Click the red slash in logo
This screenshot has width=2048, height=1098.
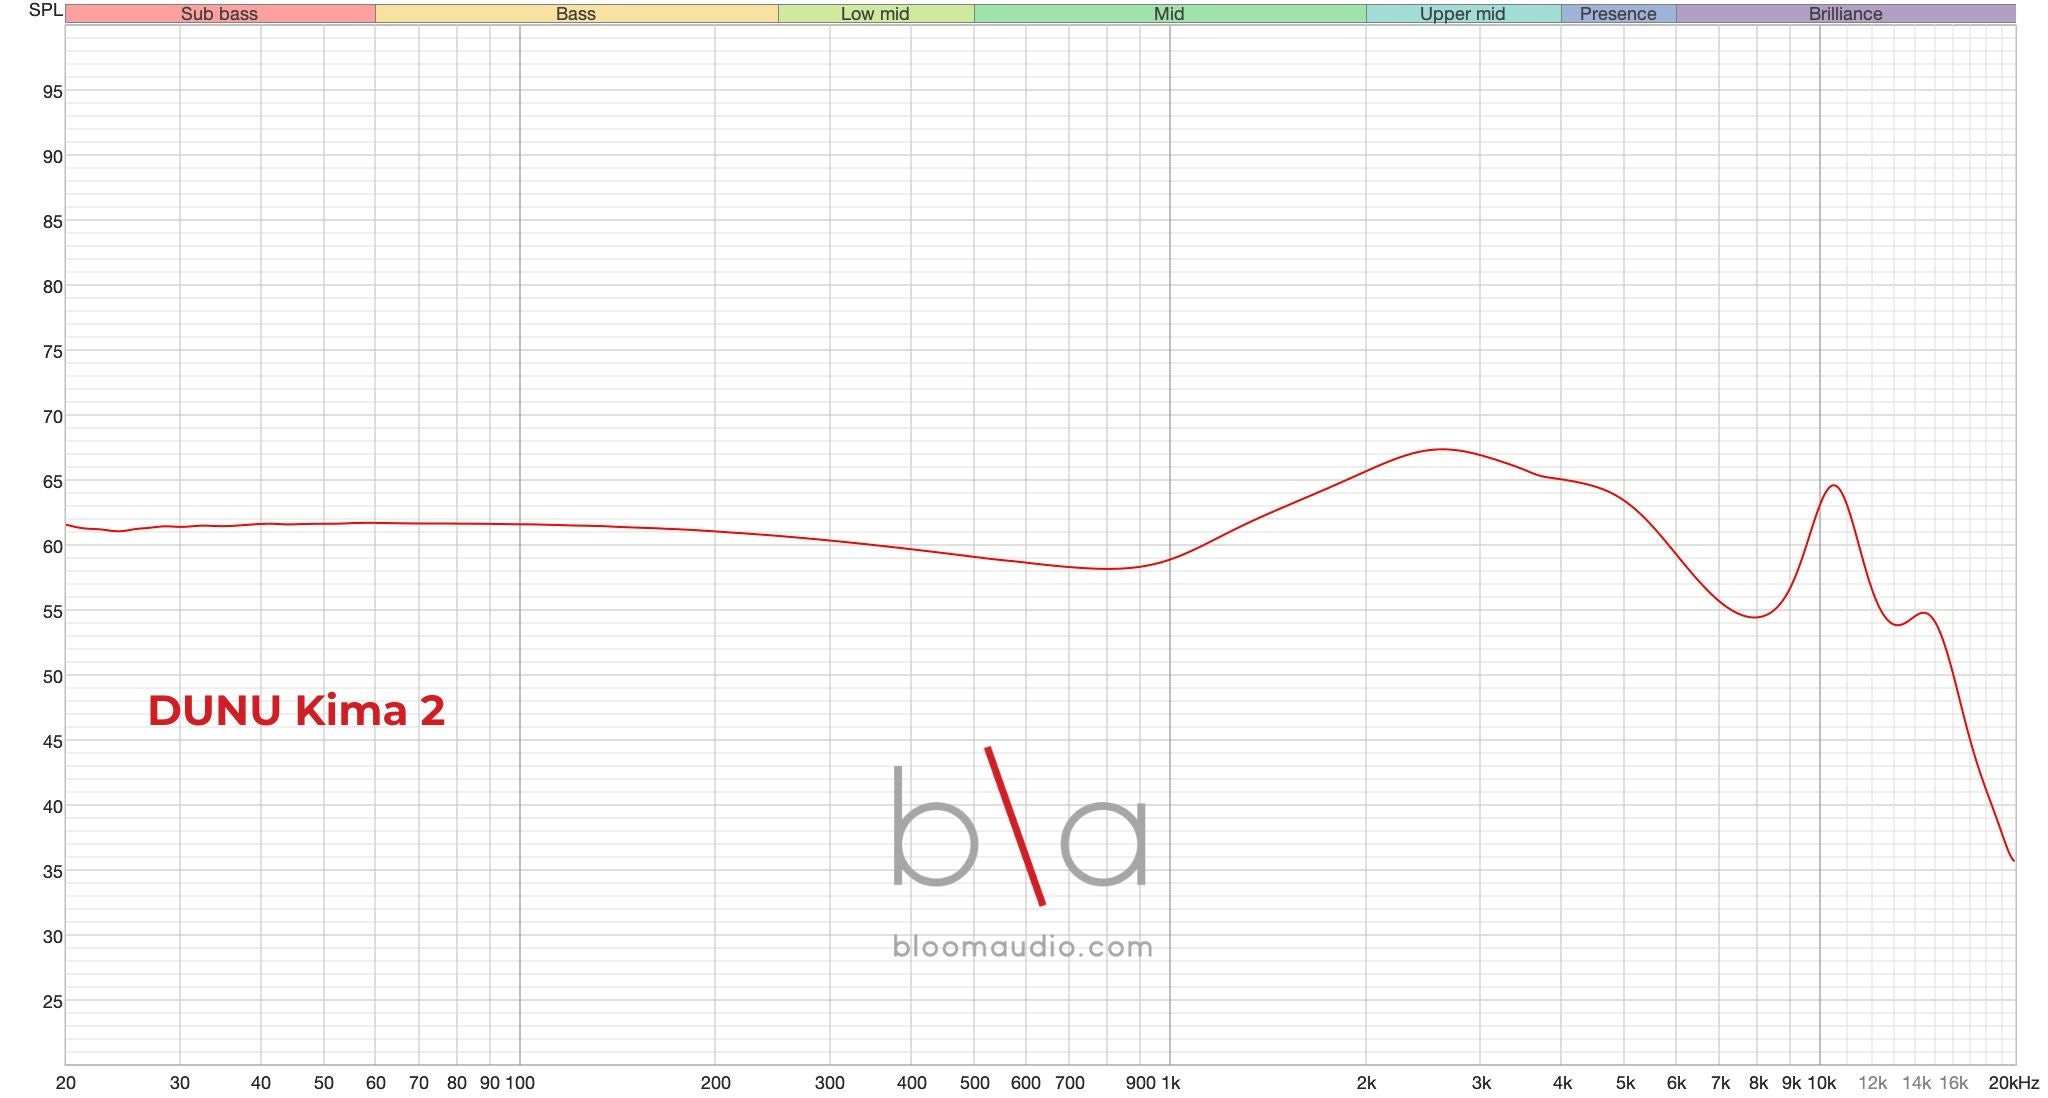click(x=1015, y=826)
